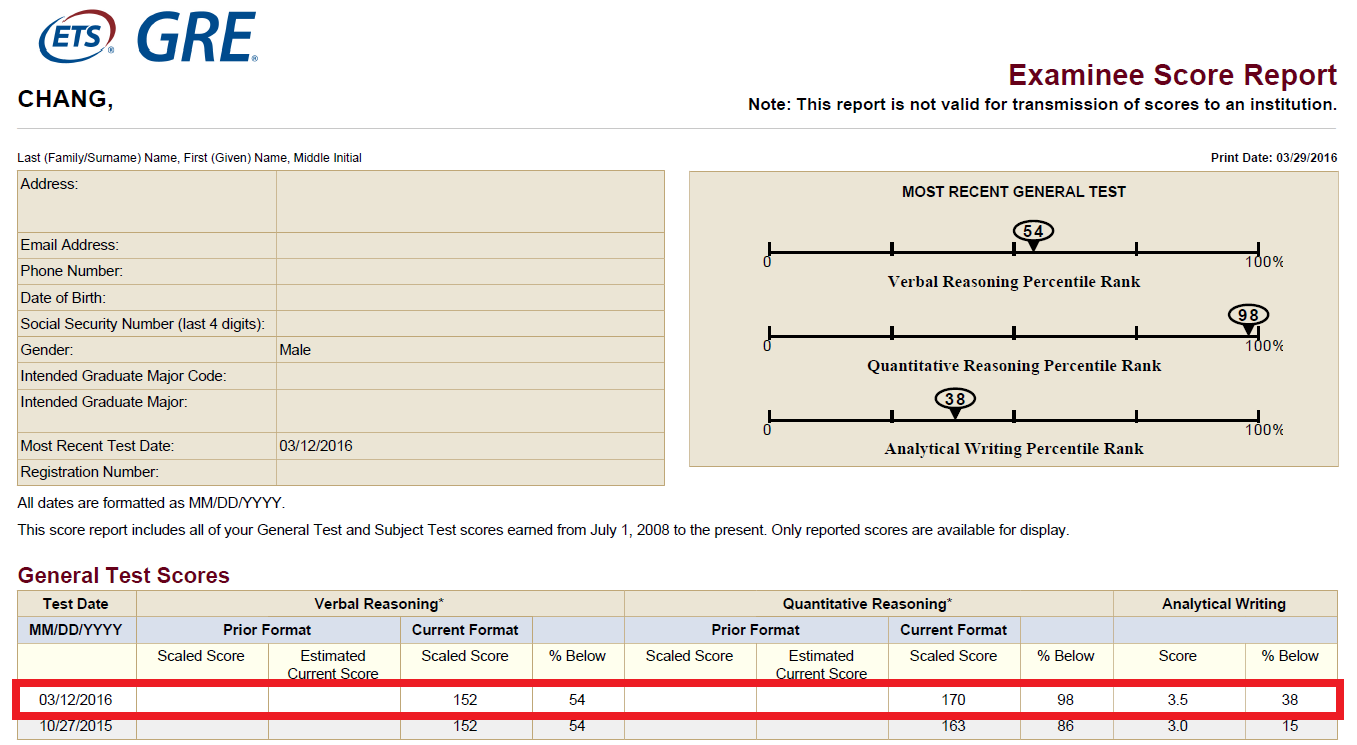Click "% Below" header under Analytical Writing
This screenshot has width=1357, height=745.
(1290, 656)
